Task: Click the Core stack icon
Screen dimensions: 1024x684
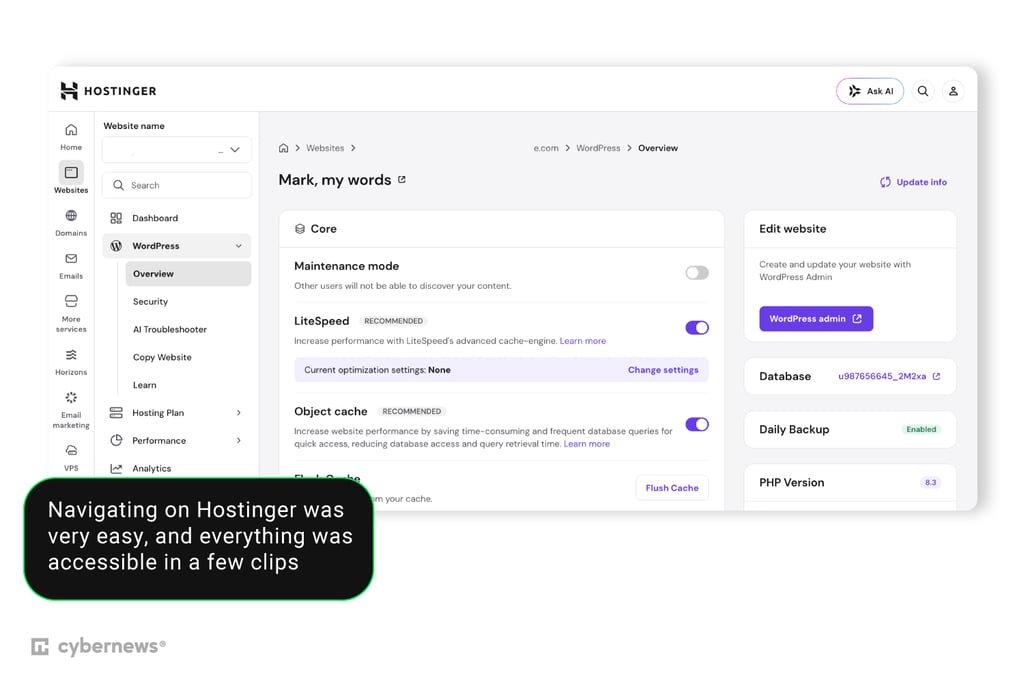Action: point(300,229)
